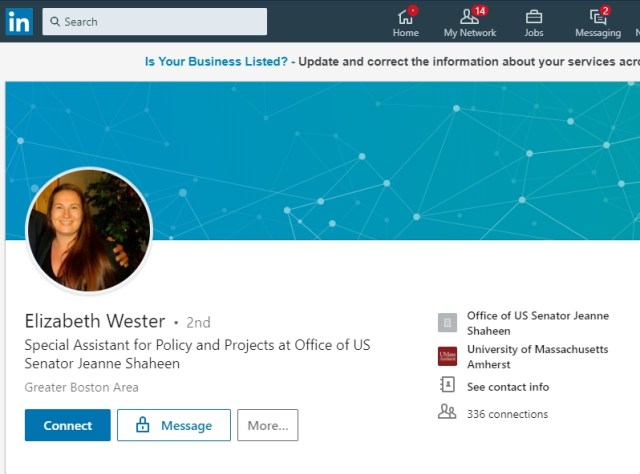Select the Messaging nav label
This screenshot has height=474, width=640.
(598, 33)
